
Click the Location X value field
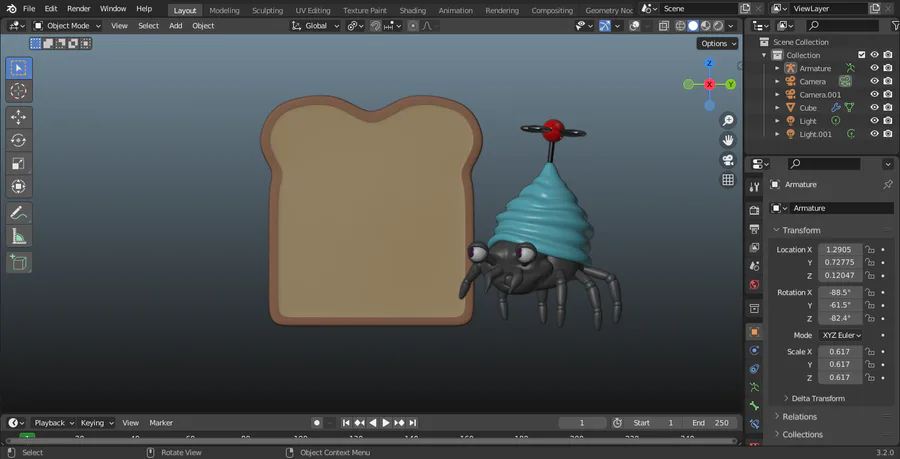(x=839, y=249)
